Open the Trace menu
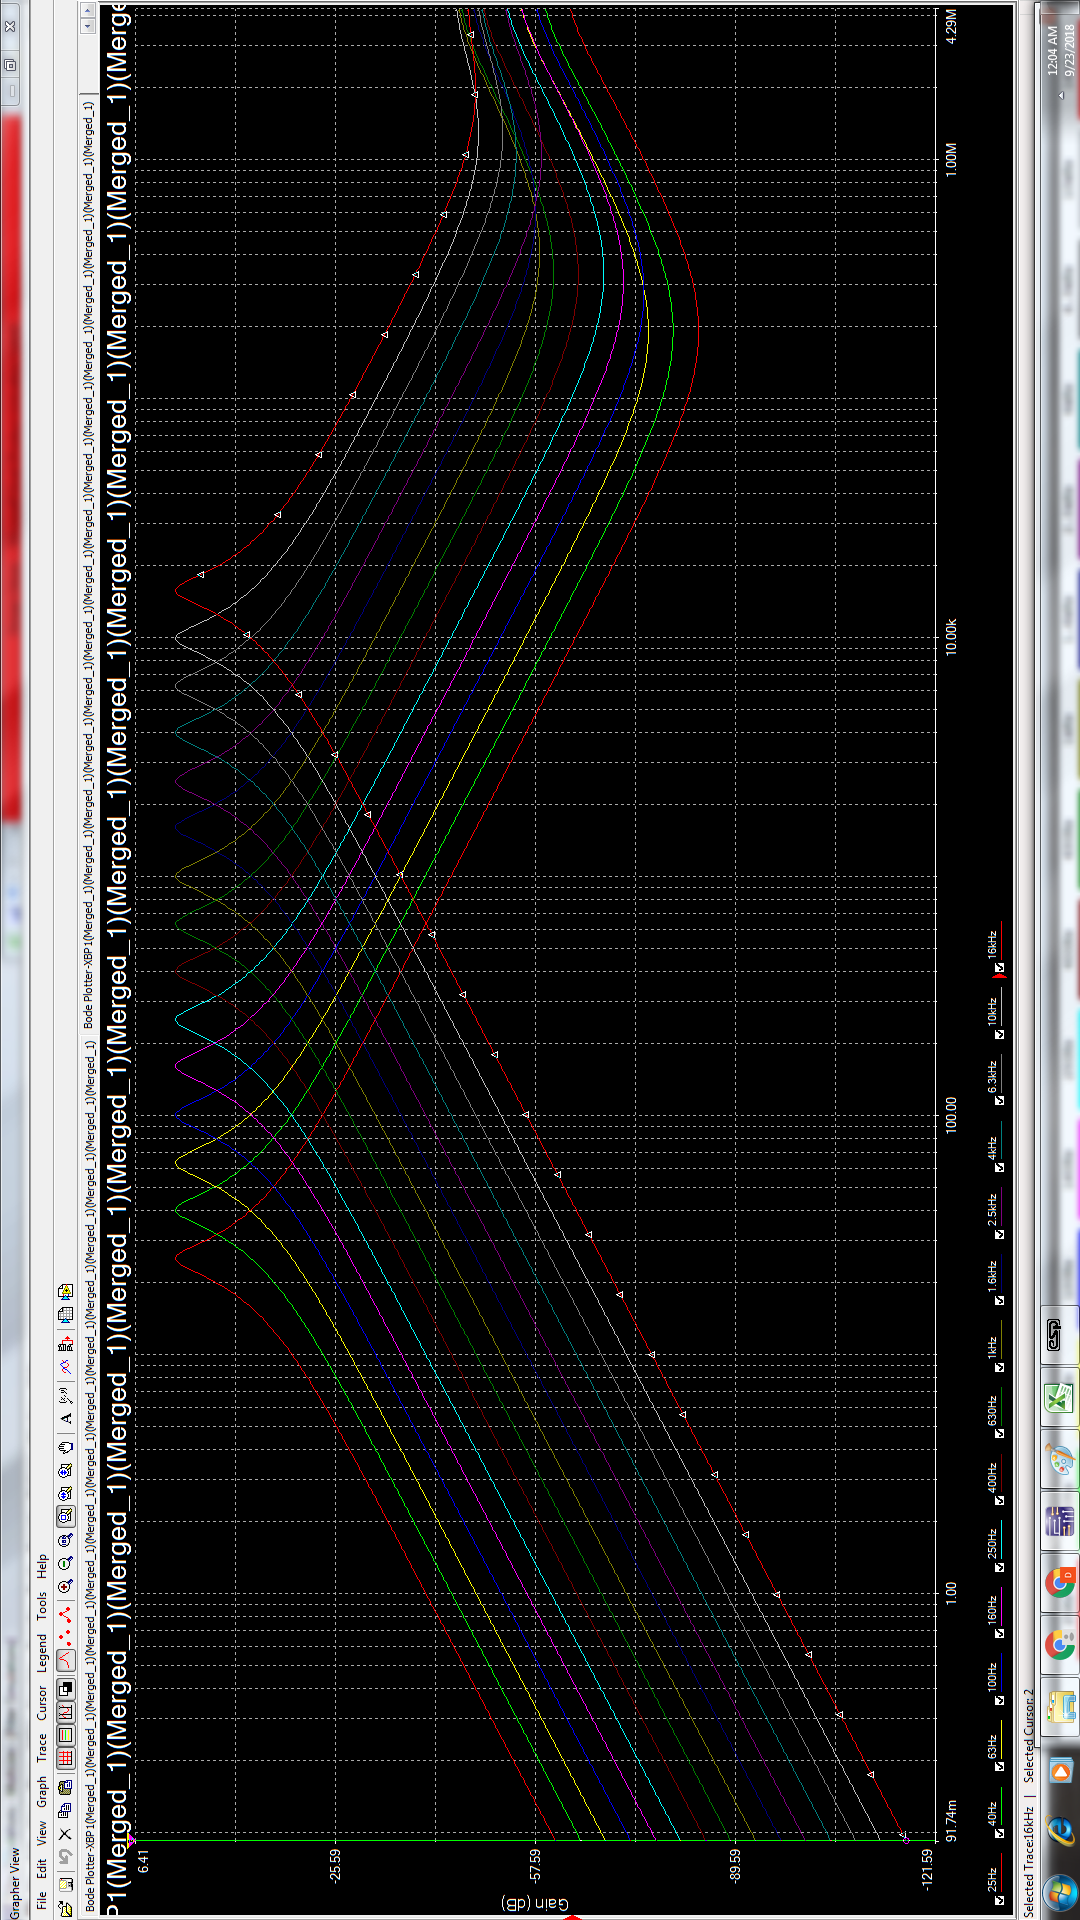This screenshot has height=1920, width=1080. [42, 1747]
